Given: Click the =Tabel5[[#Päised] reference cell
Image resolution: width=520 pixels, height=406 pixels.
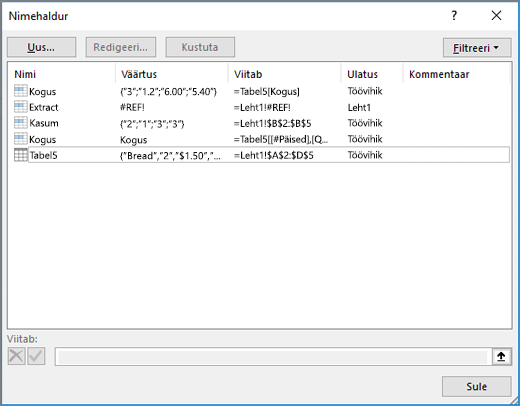Looking at the screenshot, I should 281,139.
